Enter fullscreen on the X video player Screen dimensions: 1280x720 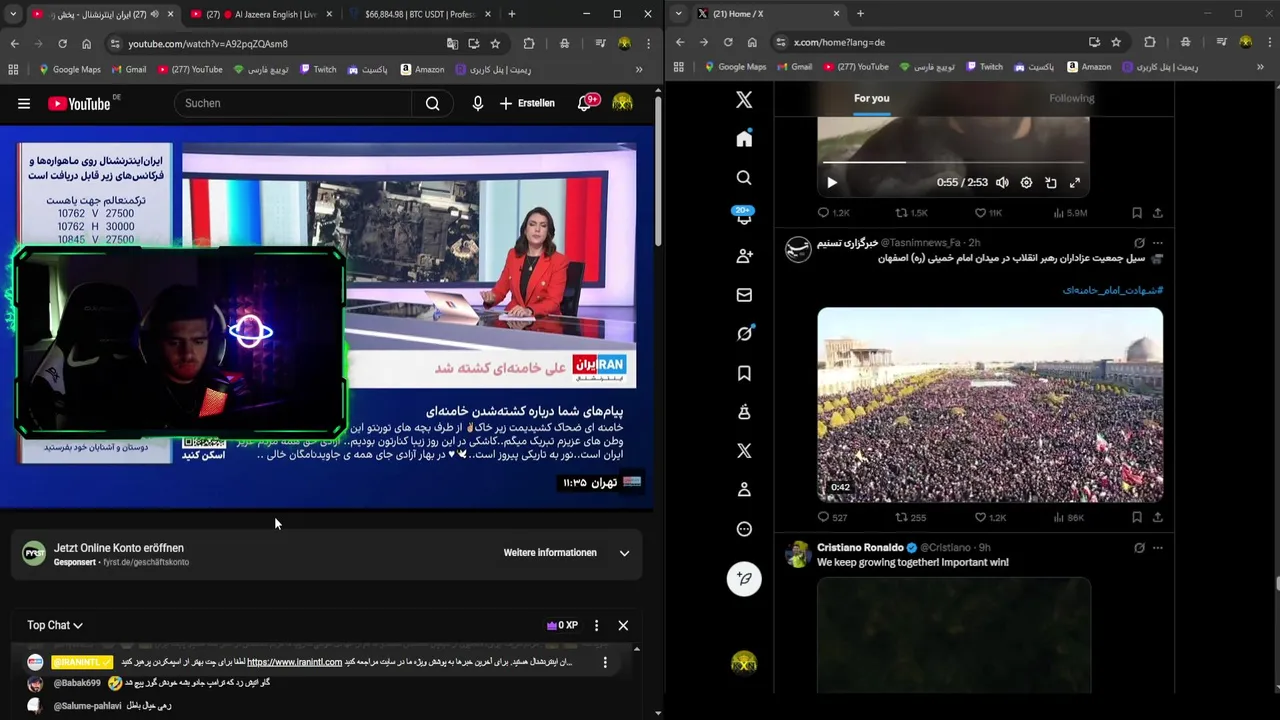point(1075,183)
